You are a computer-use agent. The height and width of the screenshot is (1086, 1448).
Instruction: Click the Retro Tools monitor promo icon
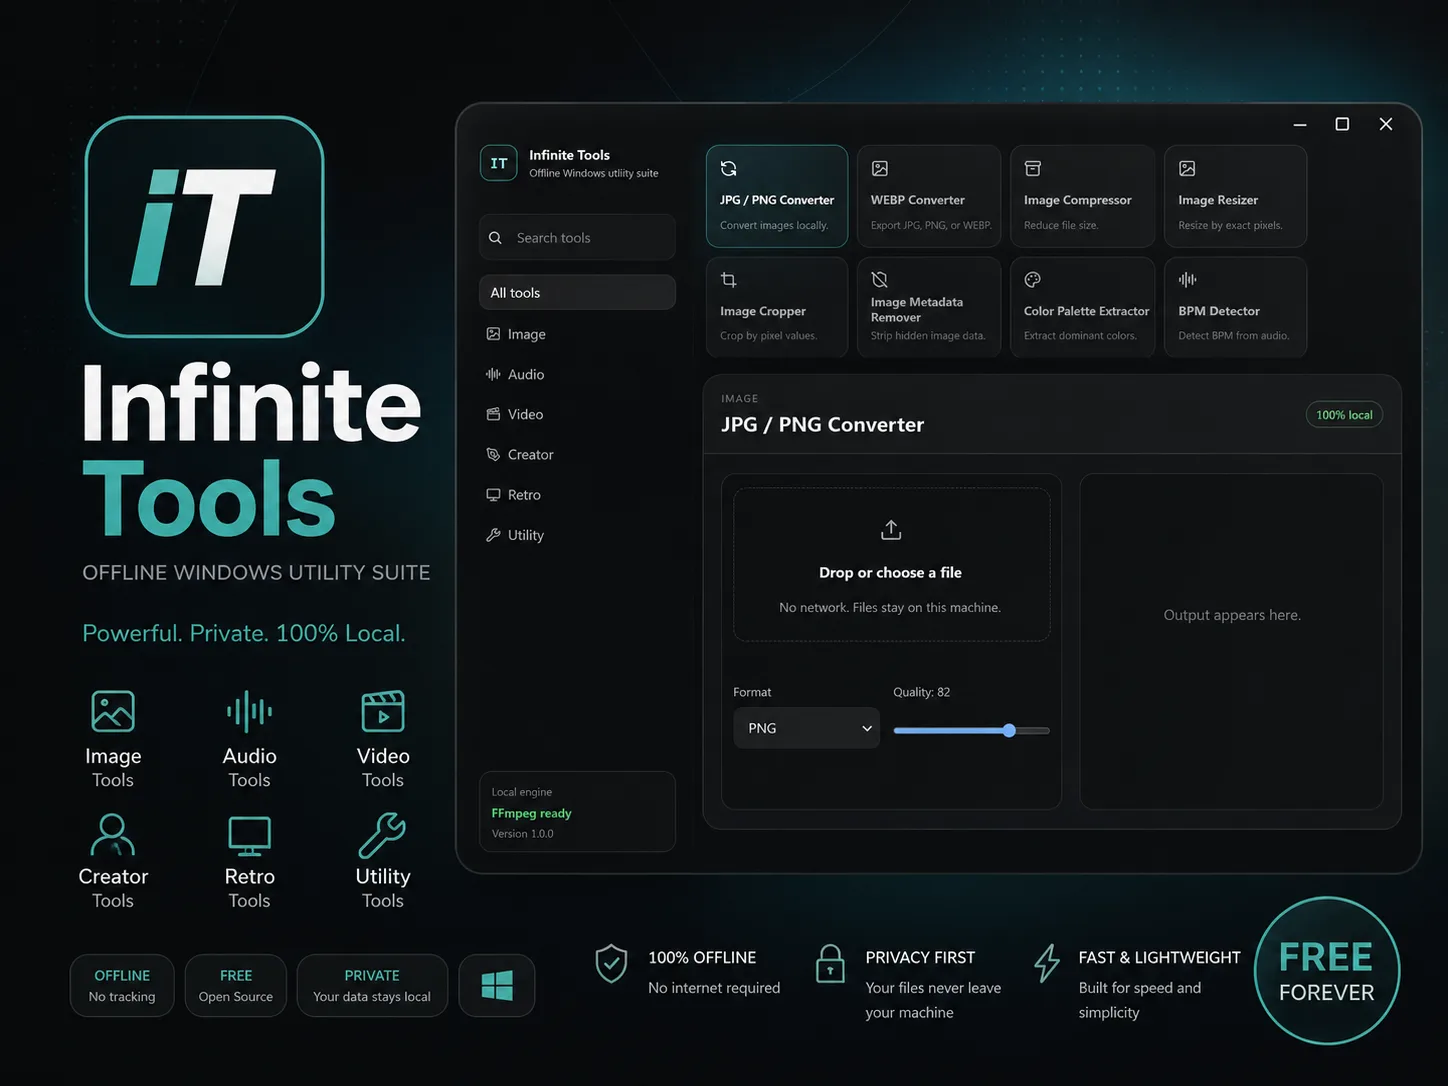pyautogui.click(x=249, y=836)
